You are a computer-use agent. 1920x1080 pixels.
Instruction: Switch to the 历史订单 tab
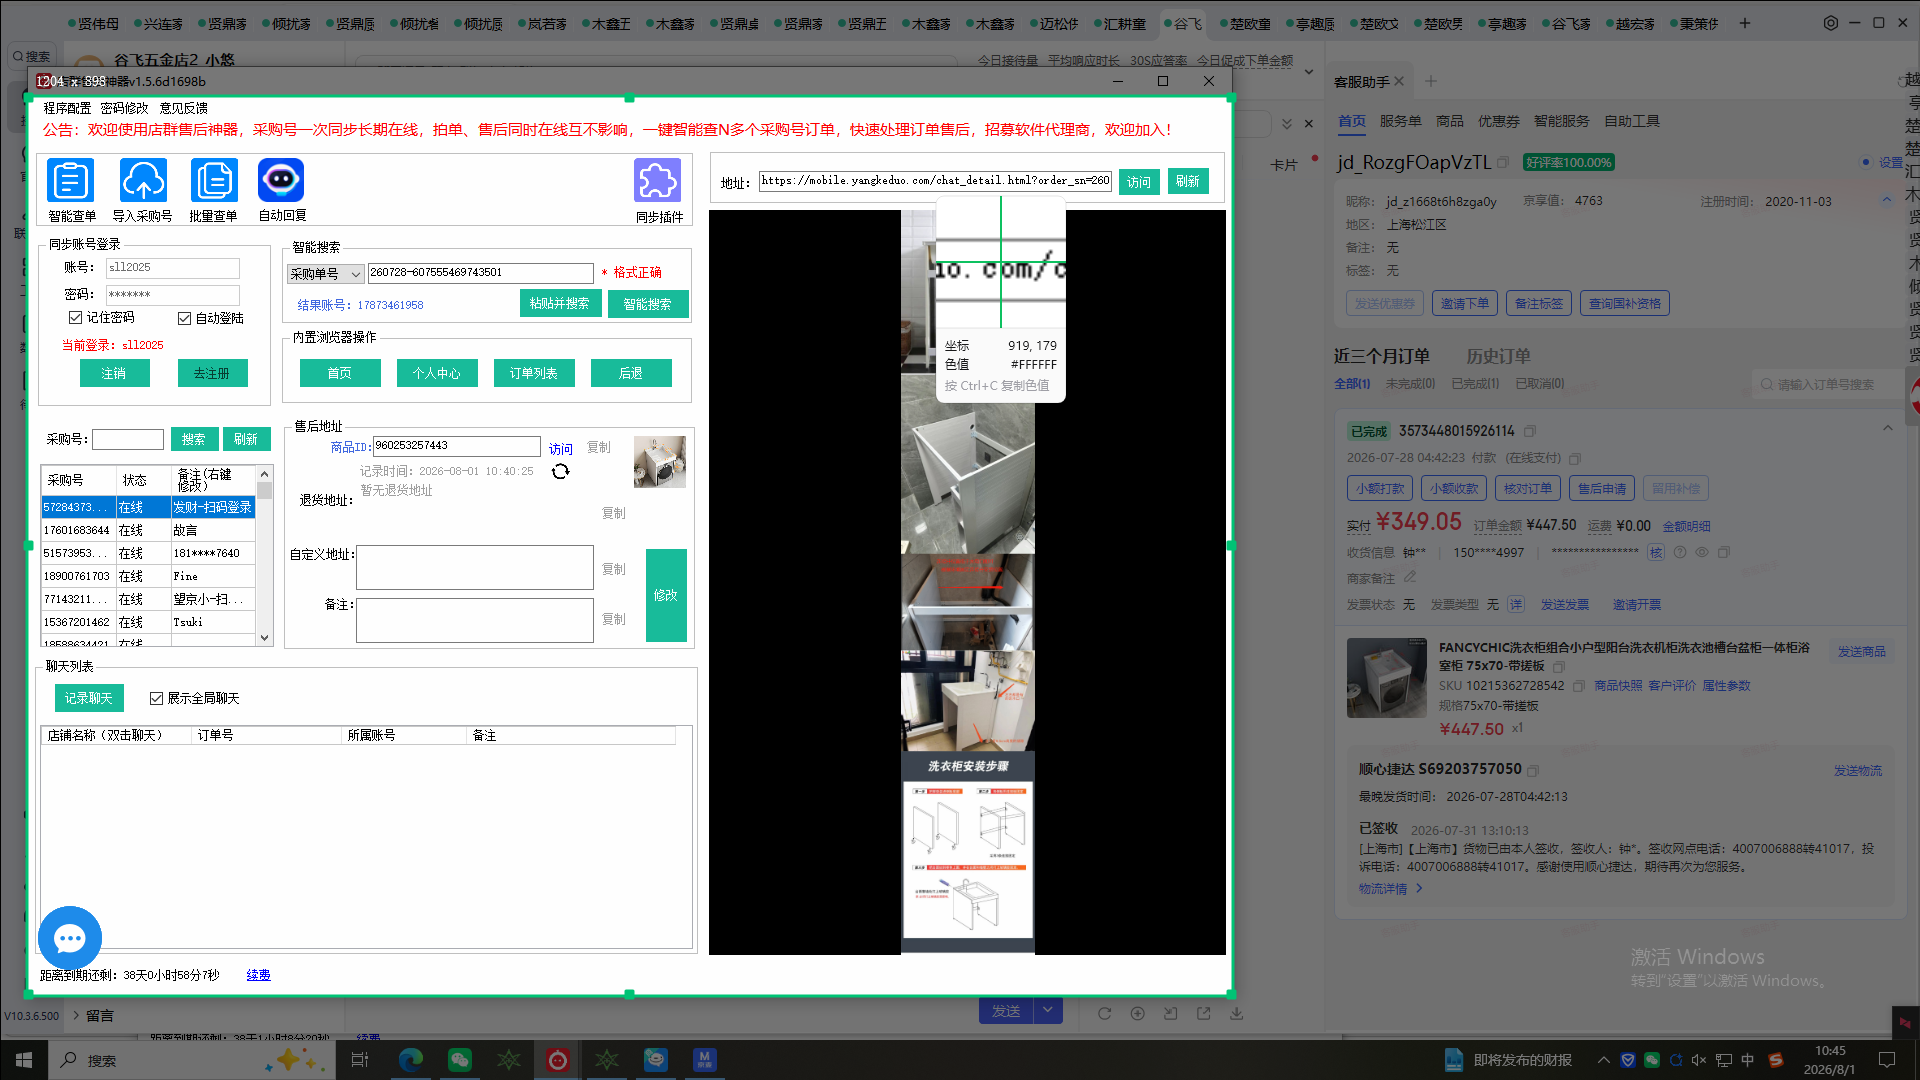coord(1498,356)
